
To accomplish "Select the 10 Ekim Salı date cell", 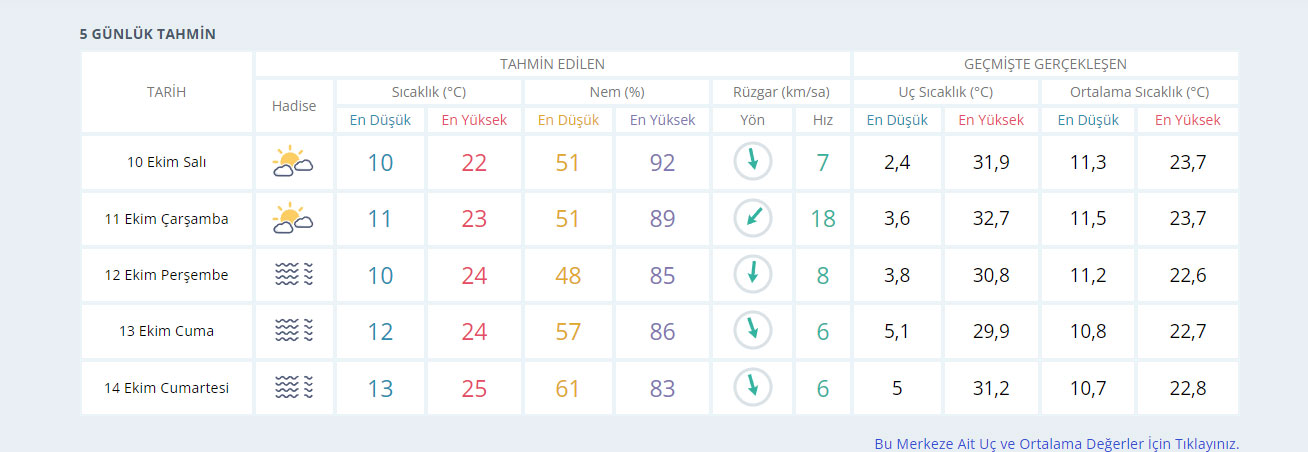I will [166, 162].
